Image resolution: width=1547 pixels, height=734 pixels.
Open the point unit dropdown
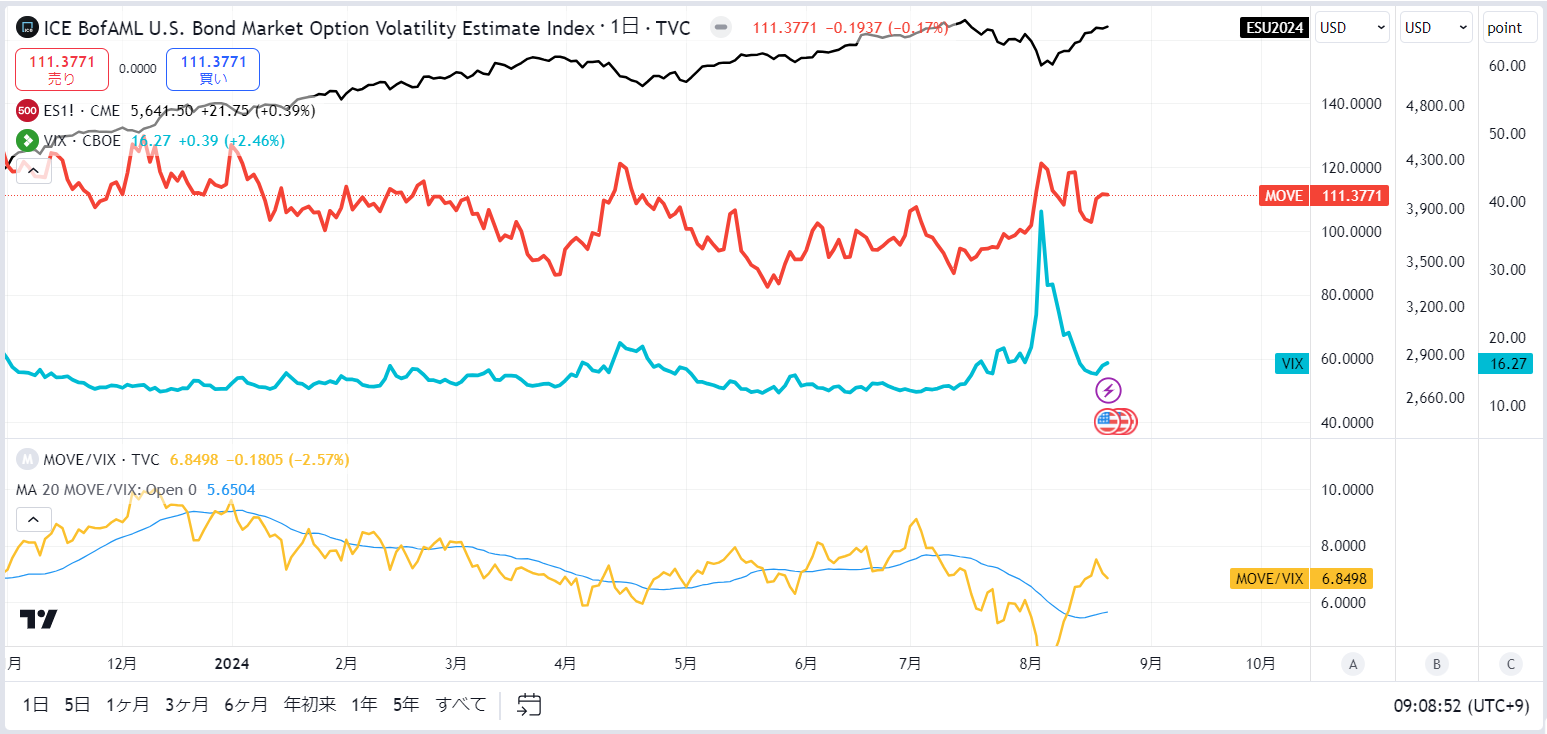[x=1510, y=28]
